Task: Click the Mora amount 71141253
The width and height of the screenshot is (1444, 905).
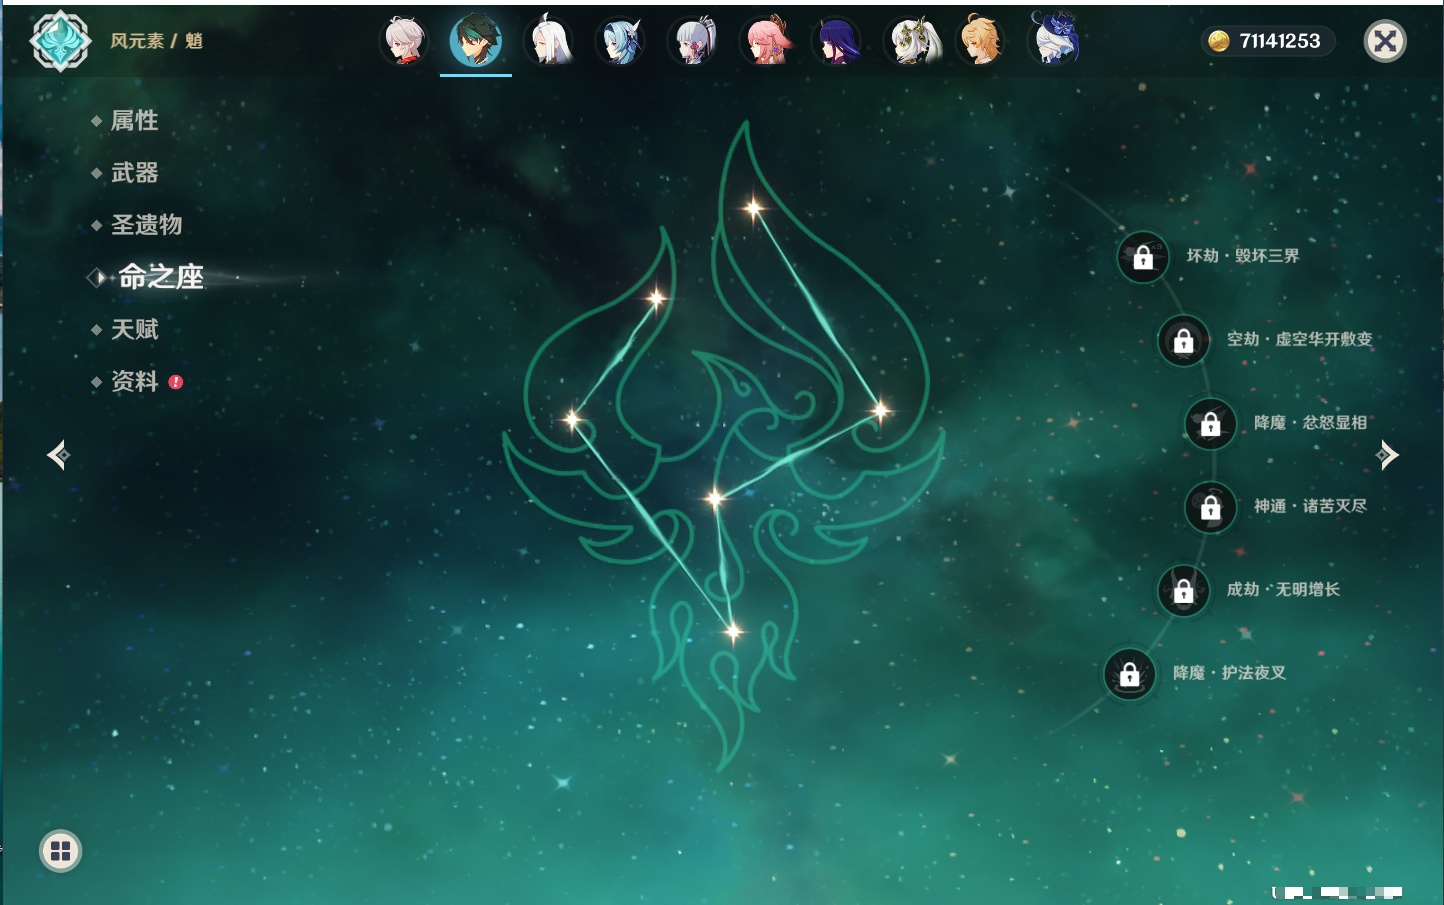Action: 1280,41
